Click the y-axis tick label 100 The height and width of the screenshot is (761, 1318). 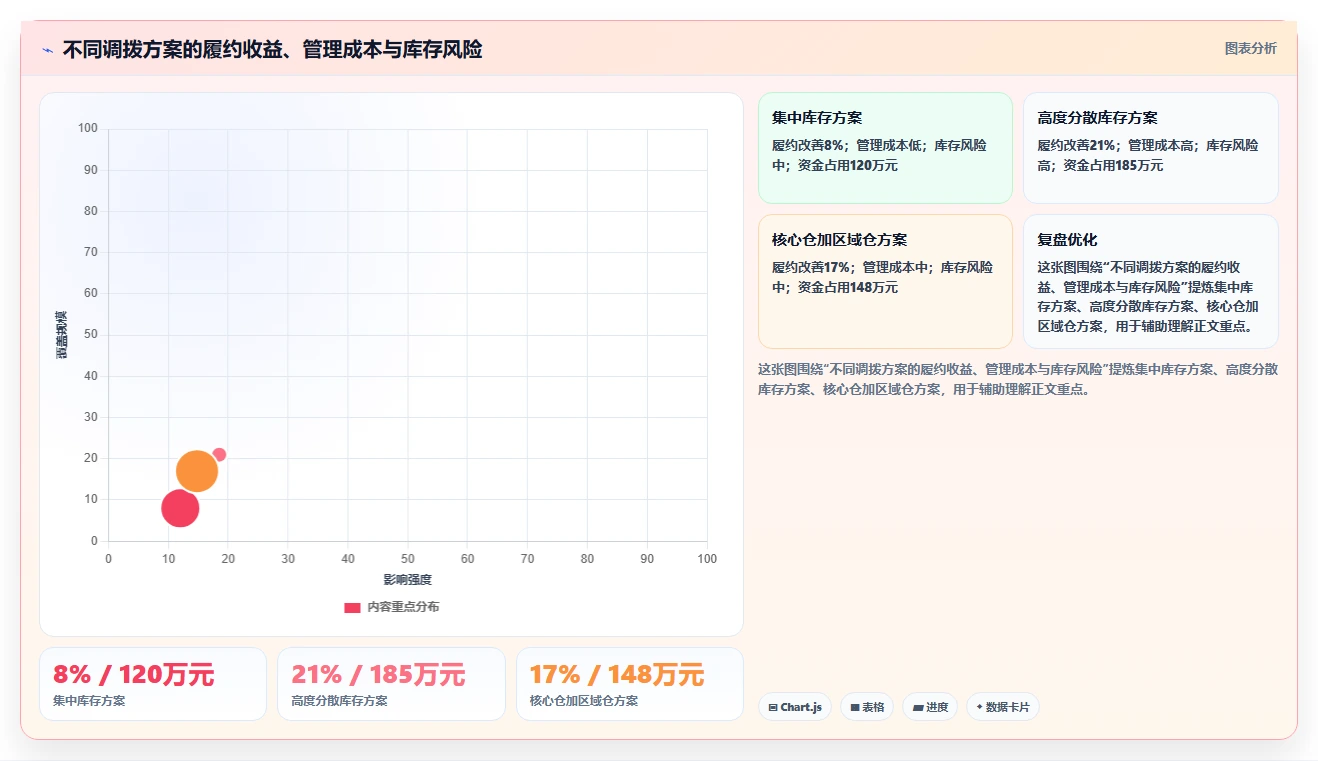click(88, 128)
